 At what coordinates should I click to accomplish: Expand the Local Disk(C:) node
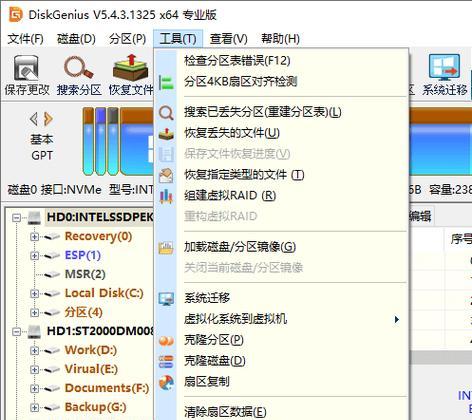34,294
